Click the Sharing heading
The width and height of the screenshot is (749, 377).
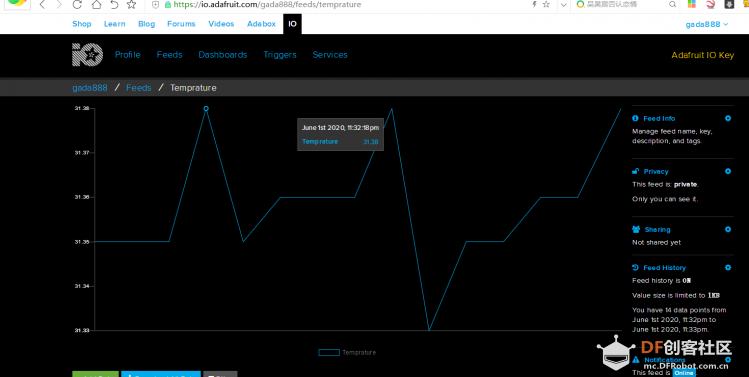tap(657, 230)
